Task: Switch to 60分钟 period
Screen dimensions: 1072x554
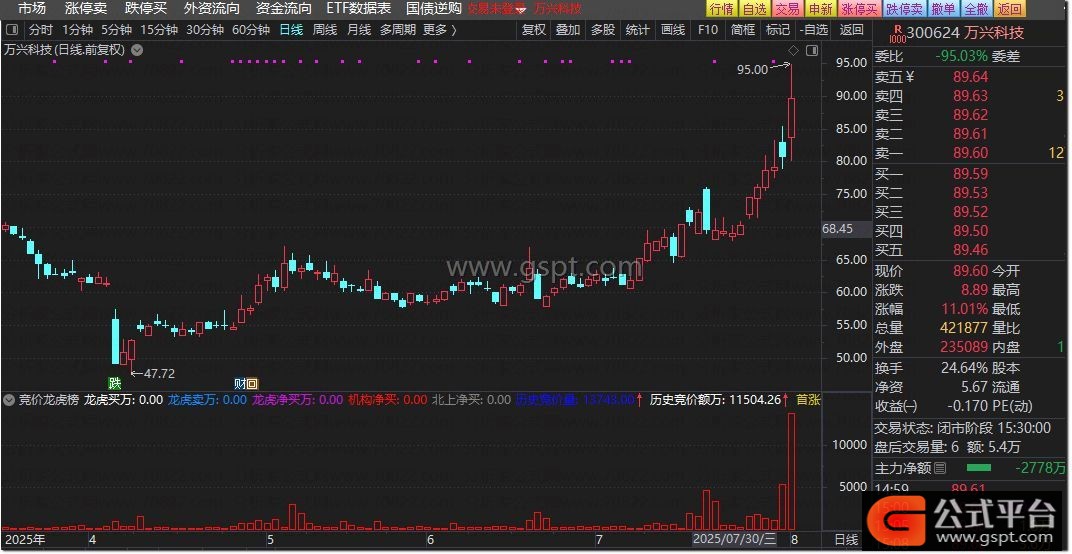Action: click(250, 30)
